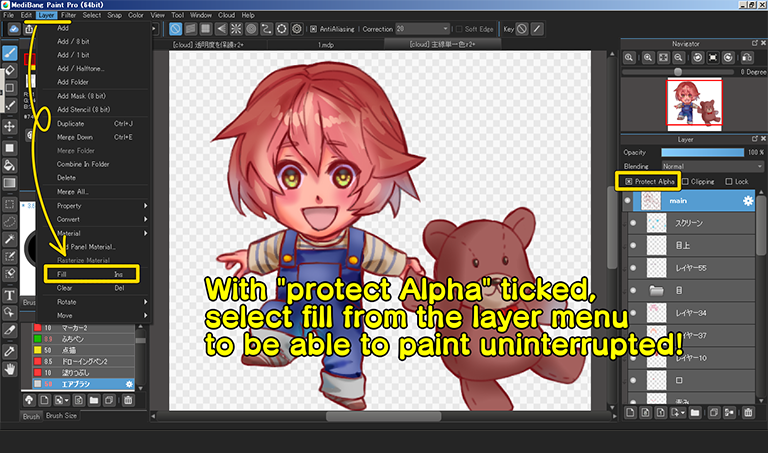768x453 pixels.
Task: Enable curve snap guide
Action: point(266,29)
